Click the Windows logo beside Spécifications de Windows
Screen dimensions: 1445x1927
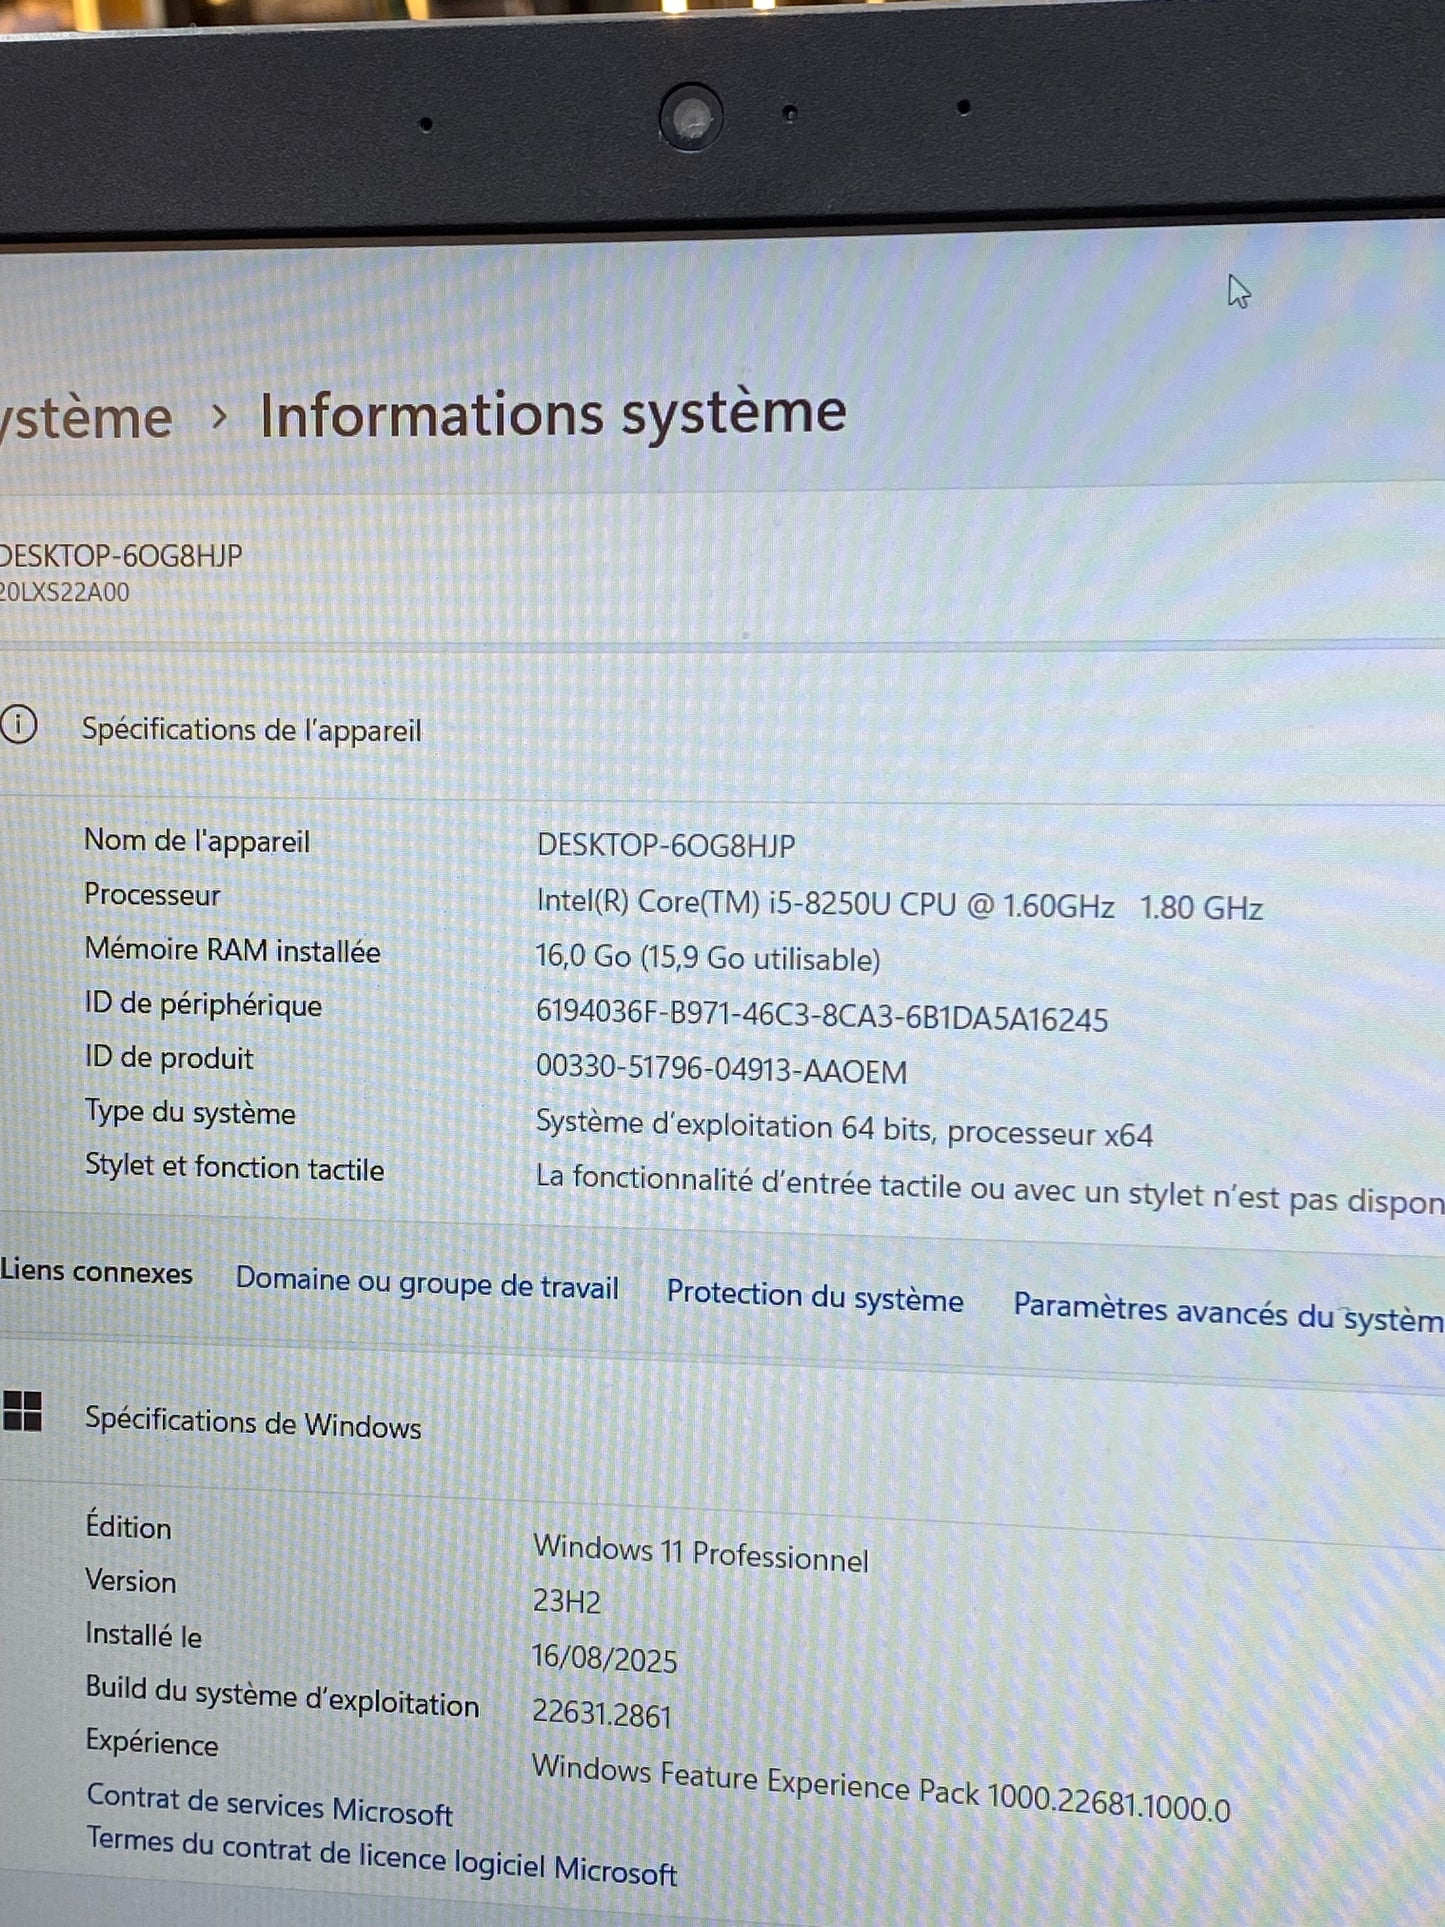pyautogui.click(x=21, y=1411)
